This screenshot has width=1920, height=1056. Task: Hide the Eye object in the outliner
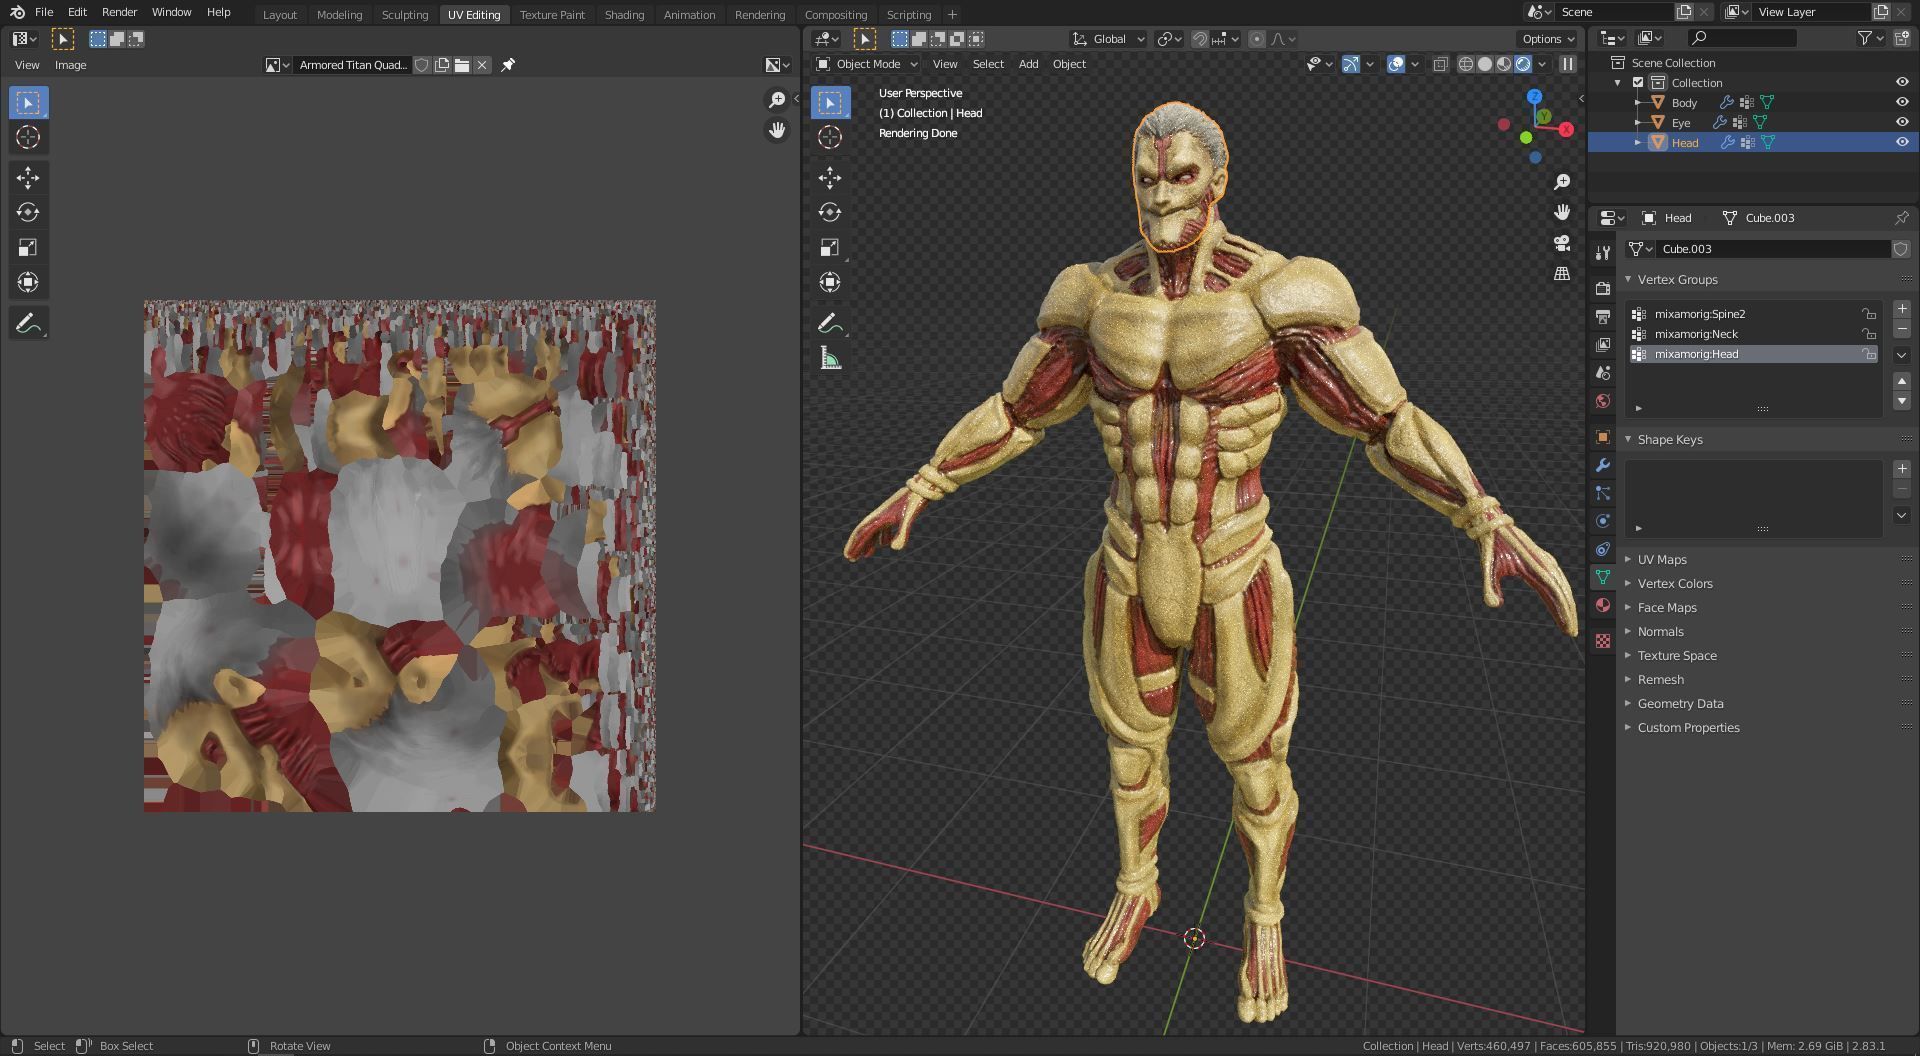[1902, 122]
